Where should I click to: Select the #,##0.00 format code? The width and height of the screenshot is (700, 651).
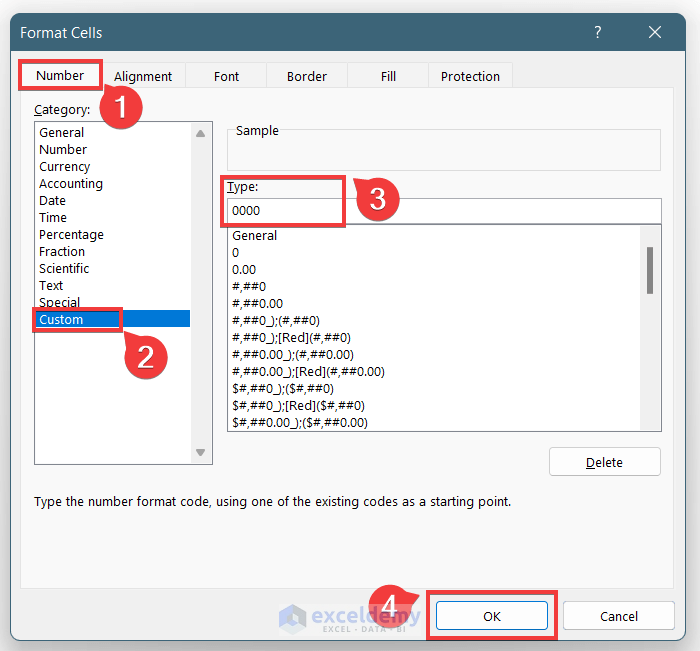[x=434, y=304]
